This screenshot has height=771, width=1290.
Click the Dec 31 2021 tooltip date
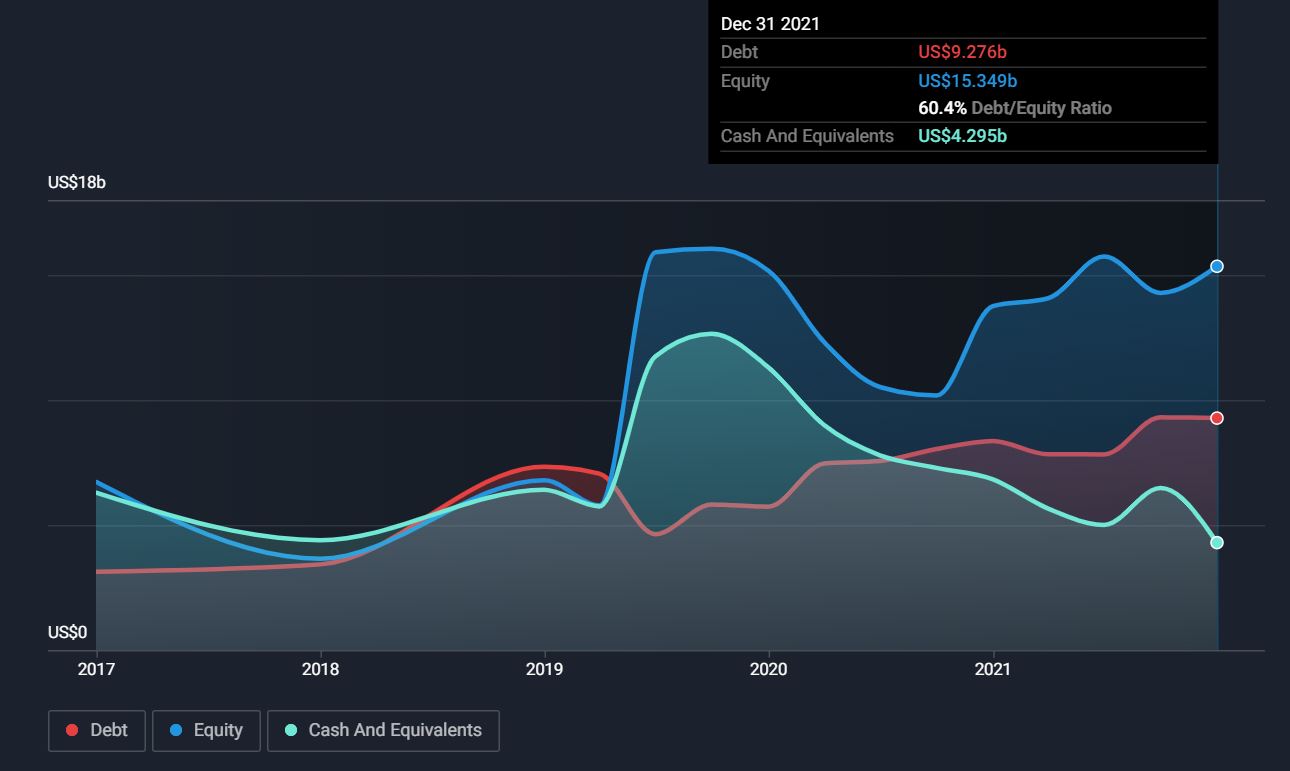pos(770,24)
